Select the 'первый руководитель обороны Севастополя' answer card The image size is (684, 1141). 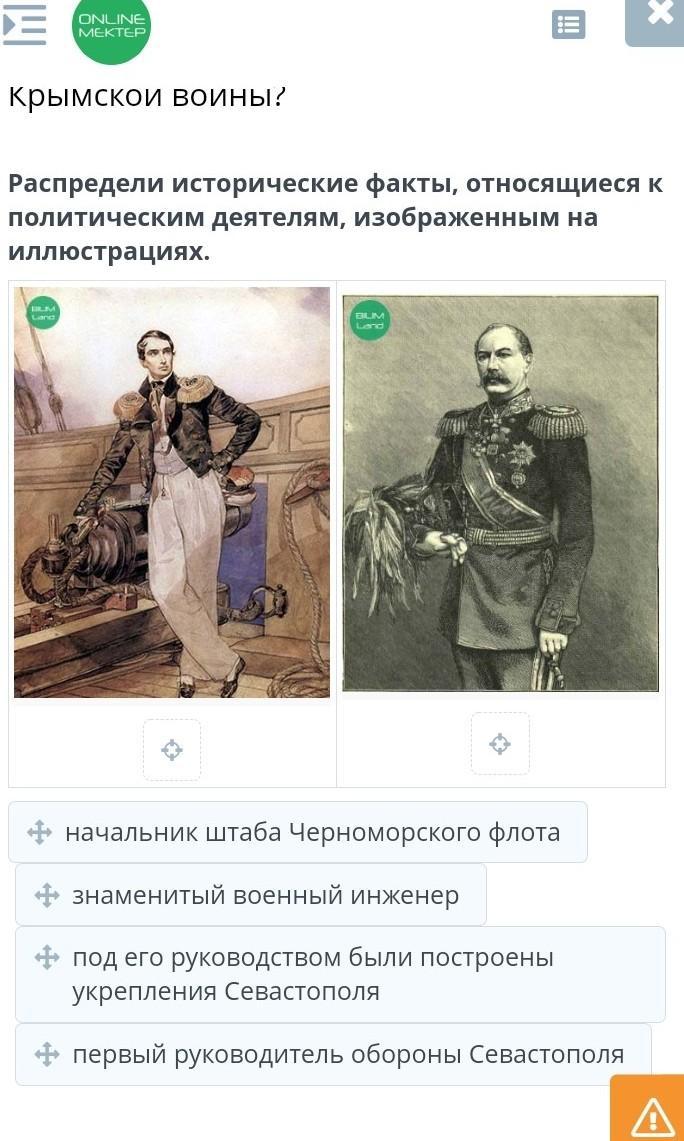(x=333, y=1054)
